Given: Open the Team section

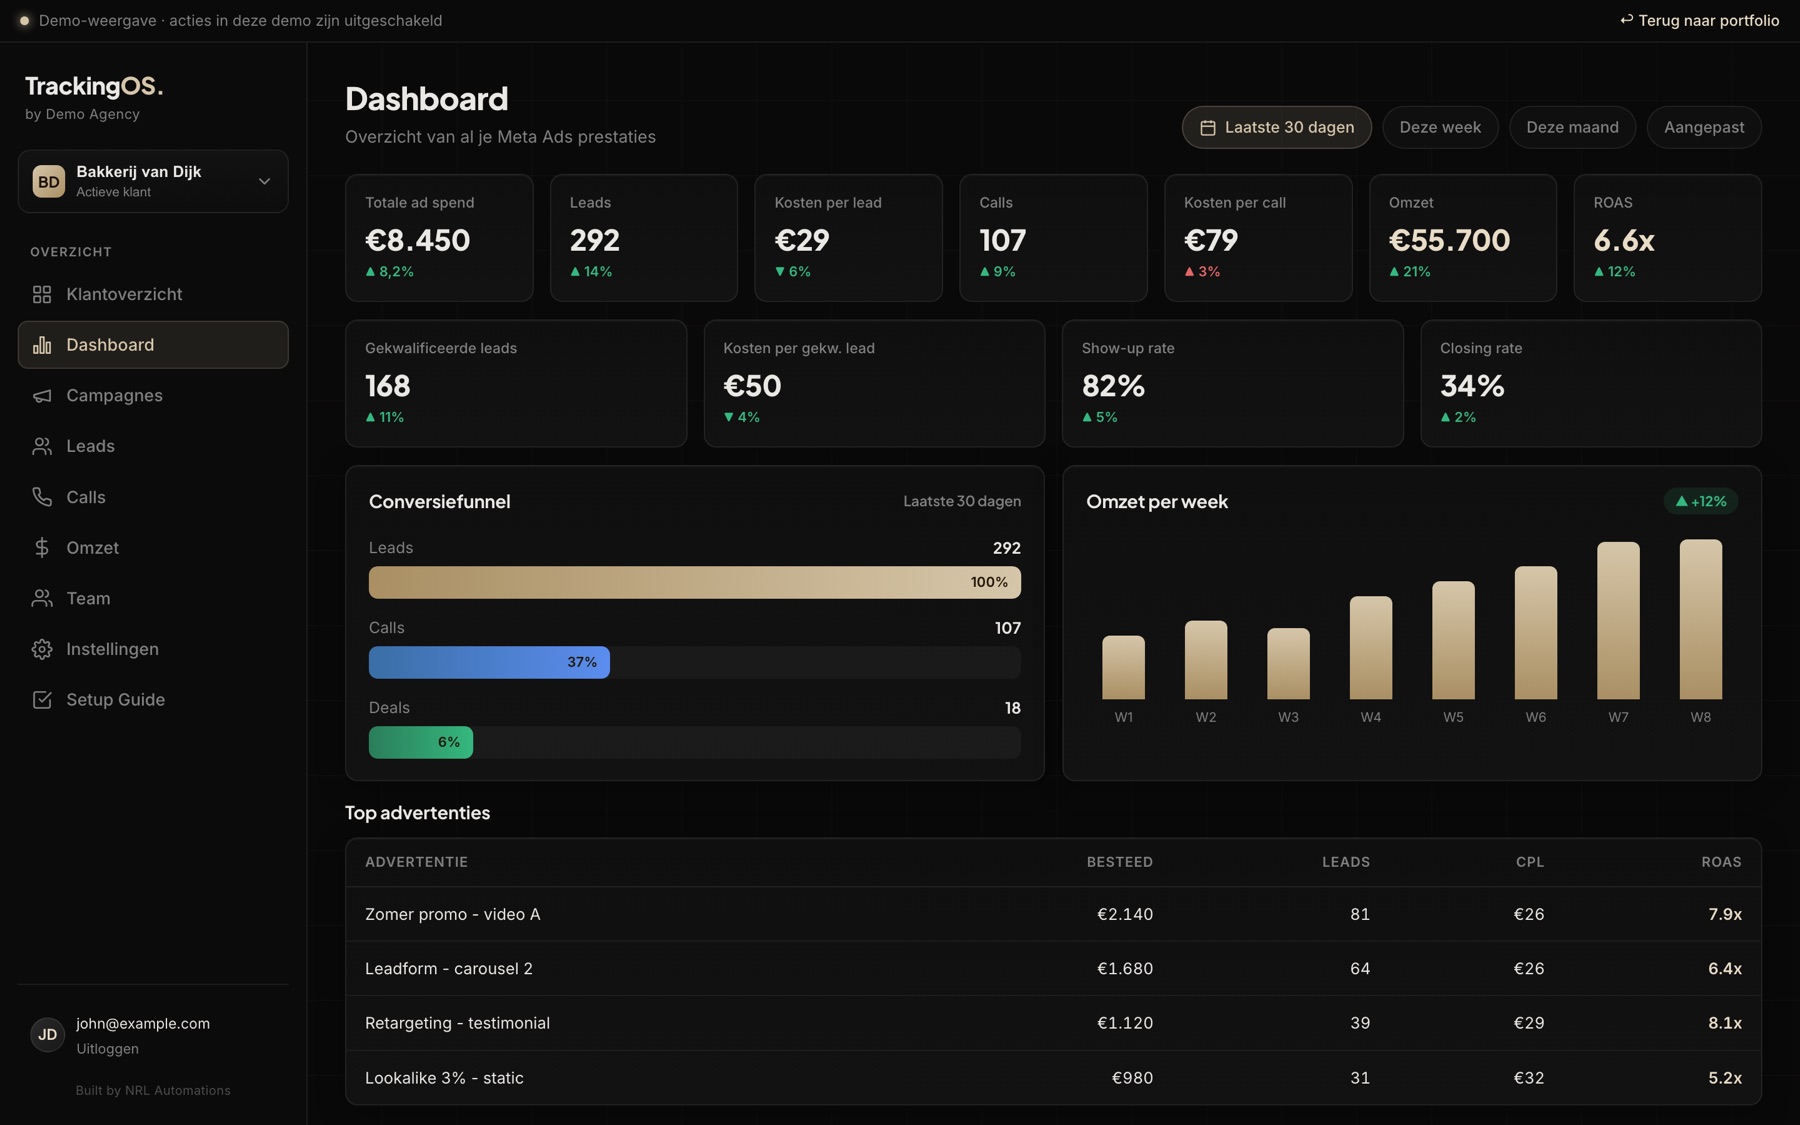Looking at the screenshot, I should (x=153, y=598).
